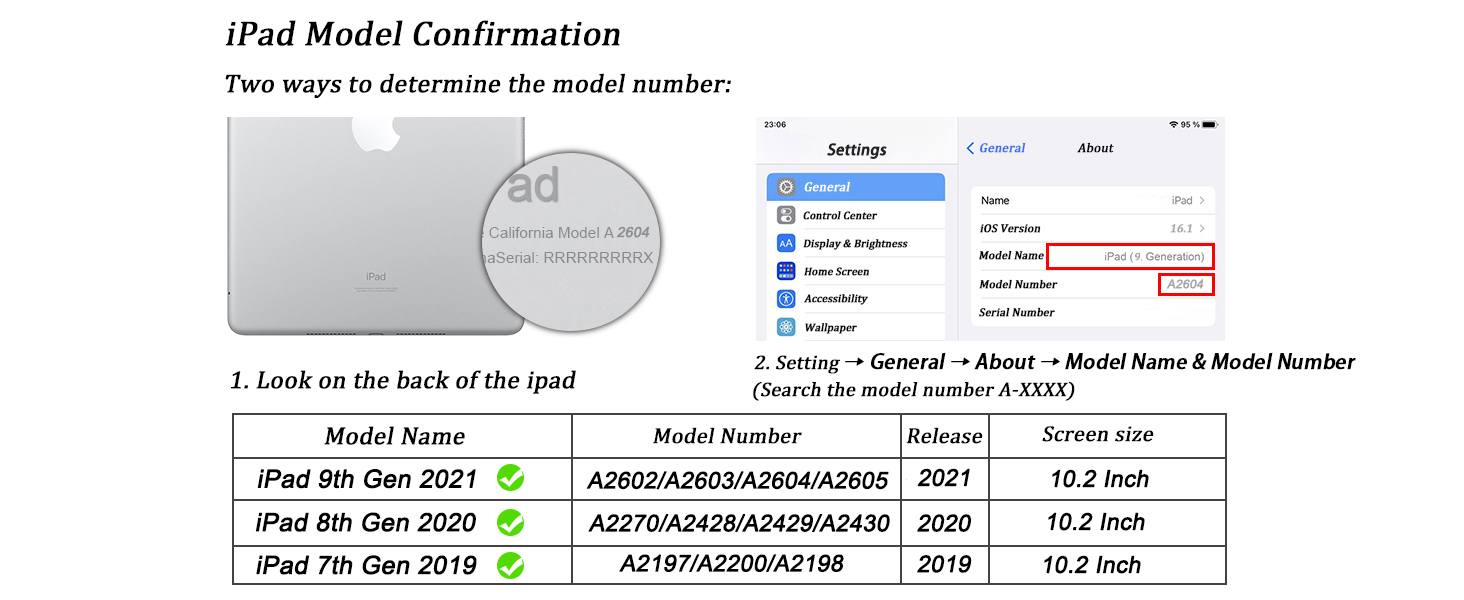Viewport: 1464px width, 600px height.
Task: Click the Accessibility figure icon
Action: tap(786, 299)
